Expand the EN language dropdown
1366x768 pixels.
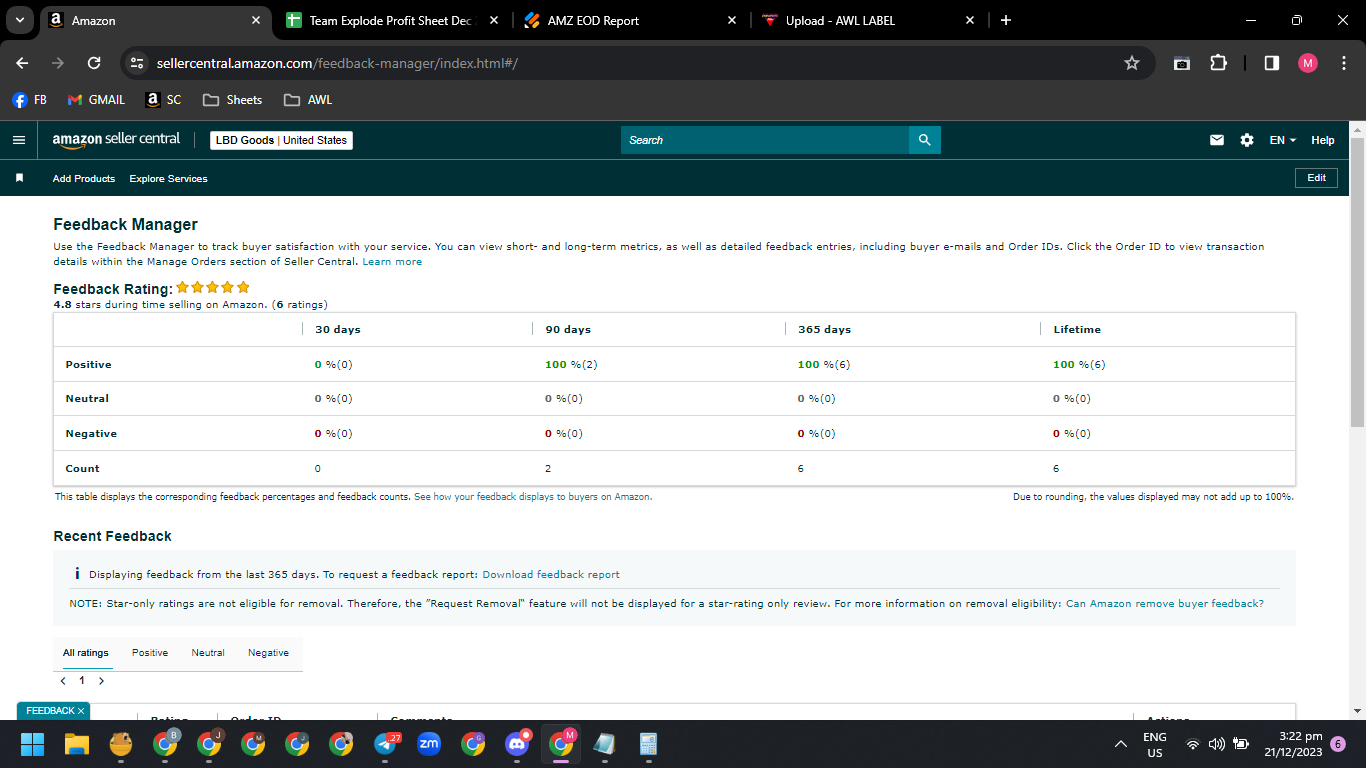click(1283, 140)
